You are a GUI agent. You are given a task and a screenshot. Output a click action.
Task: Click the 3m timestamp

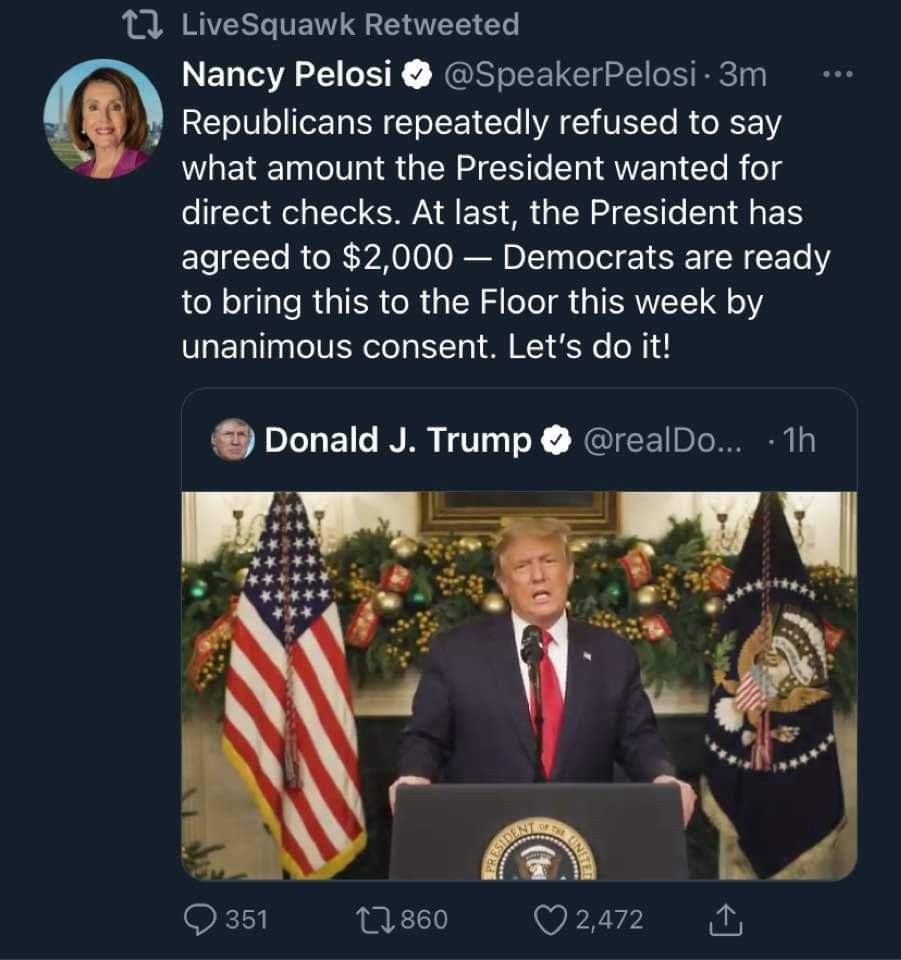[x=742, y=74]
